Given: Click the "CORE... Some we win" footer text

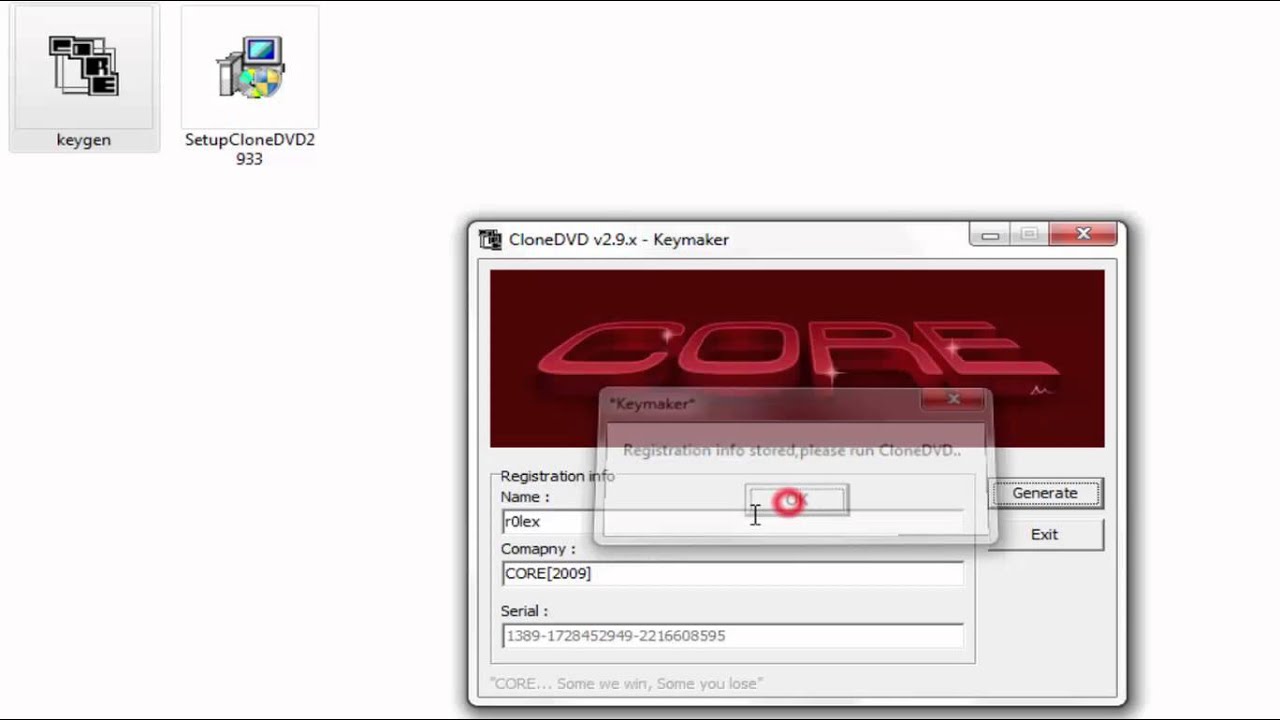Looking at the screenshot, I should 626,683.
